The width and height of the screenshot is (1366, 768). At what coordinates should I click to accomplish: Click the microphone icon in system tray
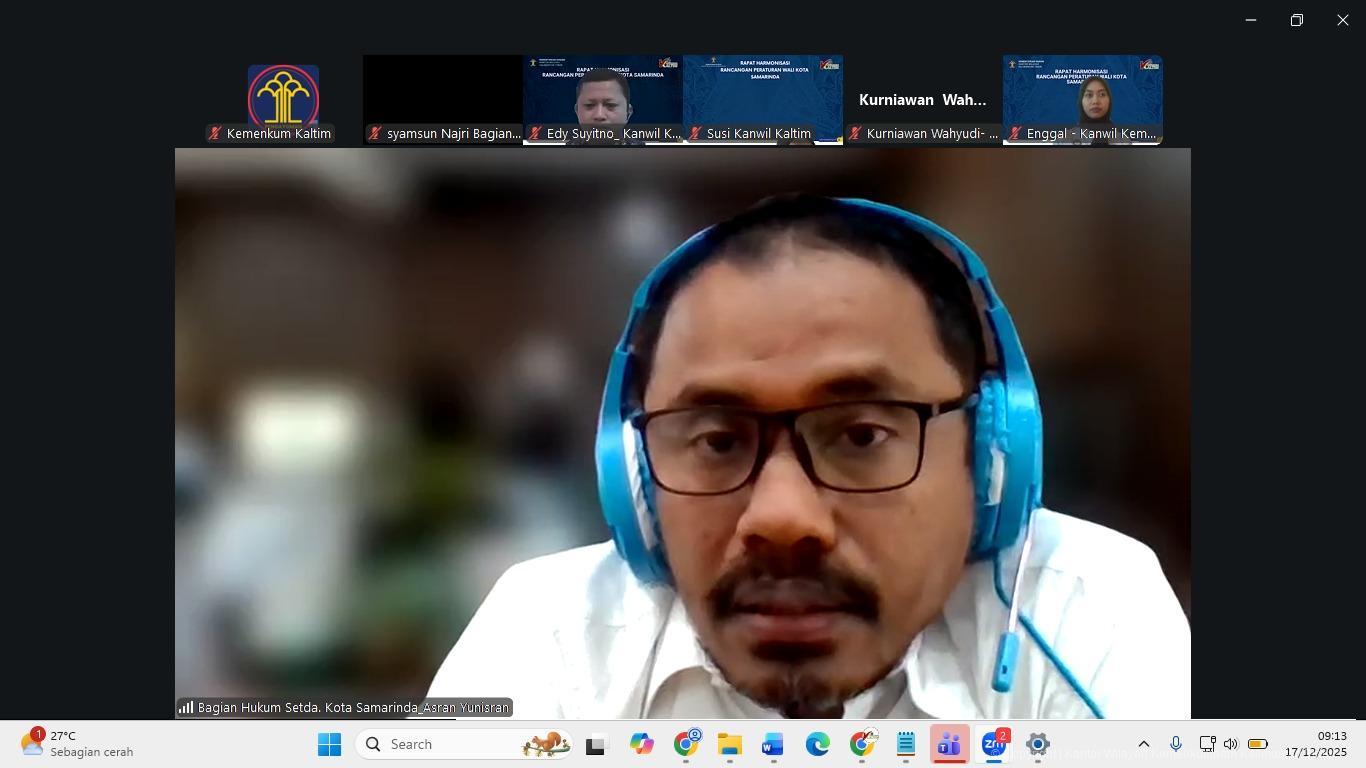(x=1176, y=744)
